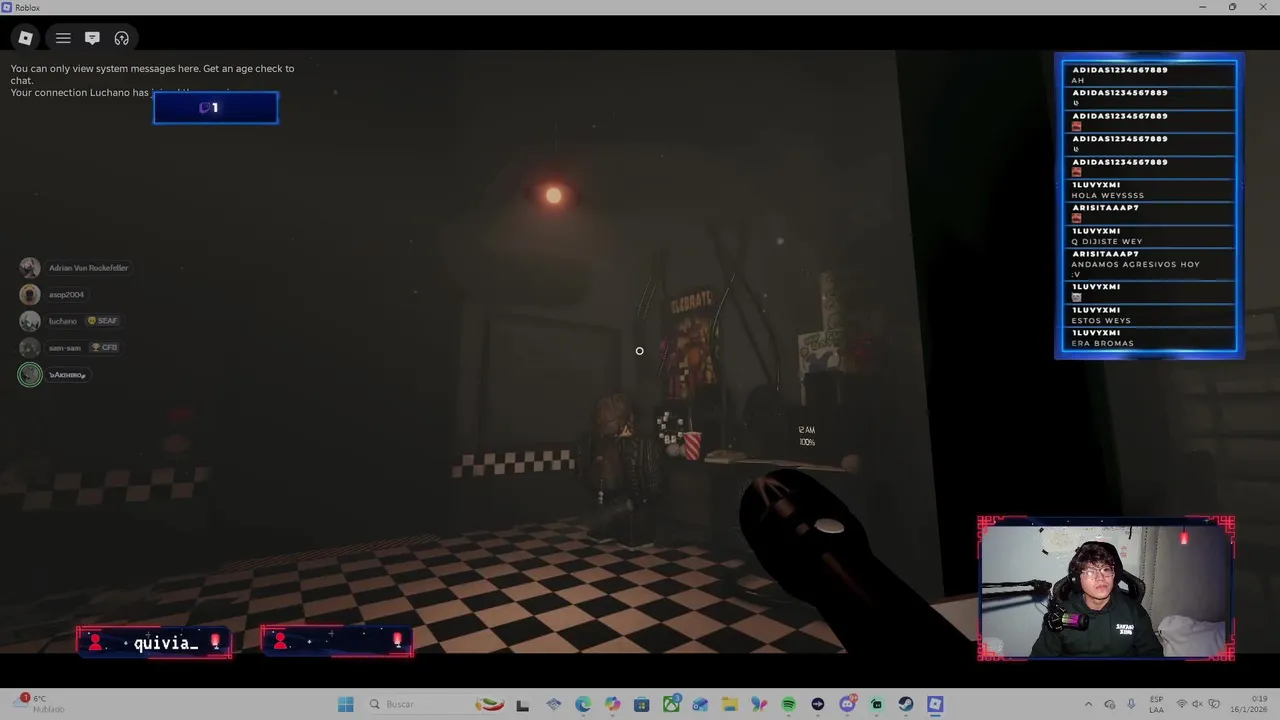This screenshot has width=1280, height=720.
Task: Open File Explorer from the taskbar
Action: point(729,704)
